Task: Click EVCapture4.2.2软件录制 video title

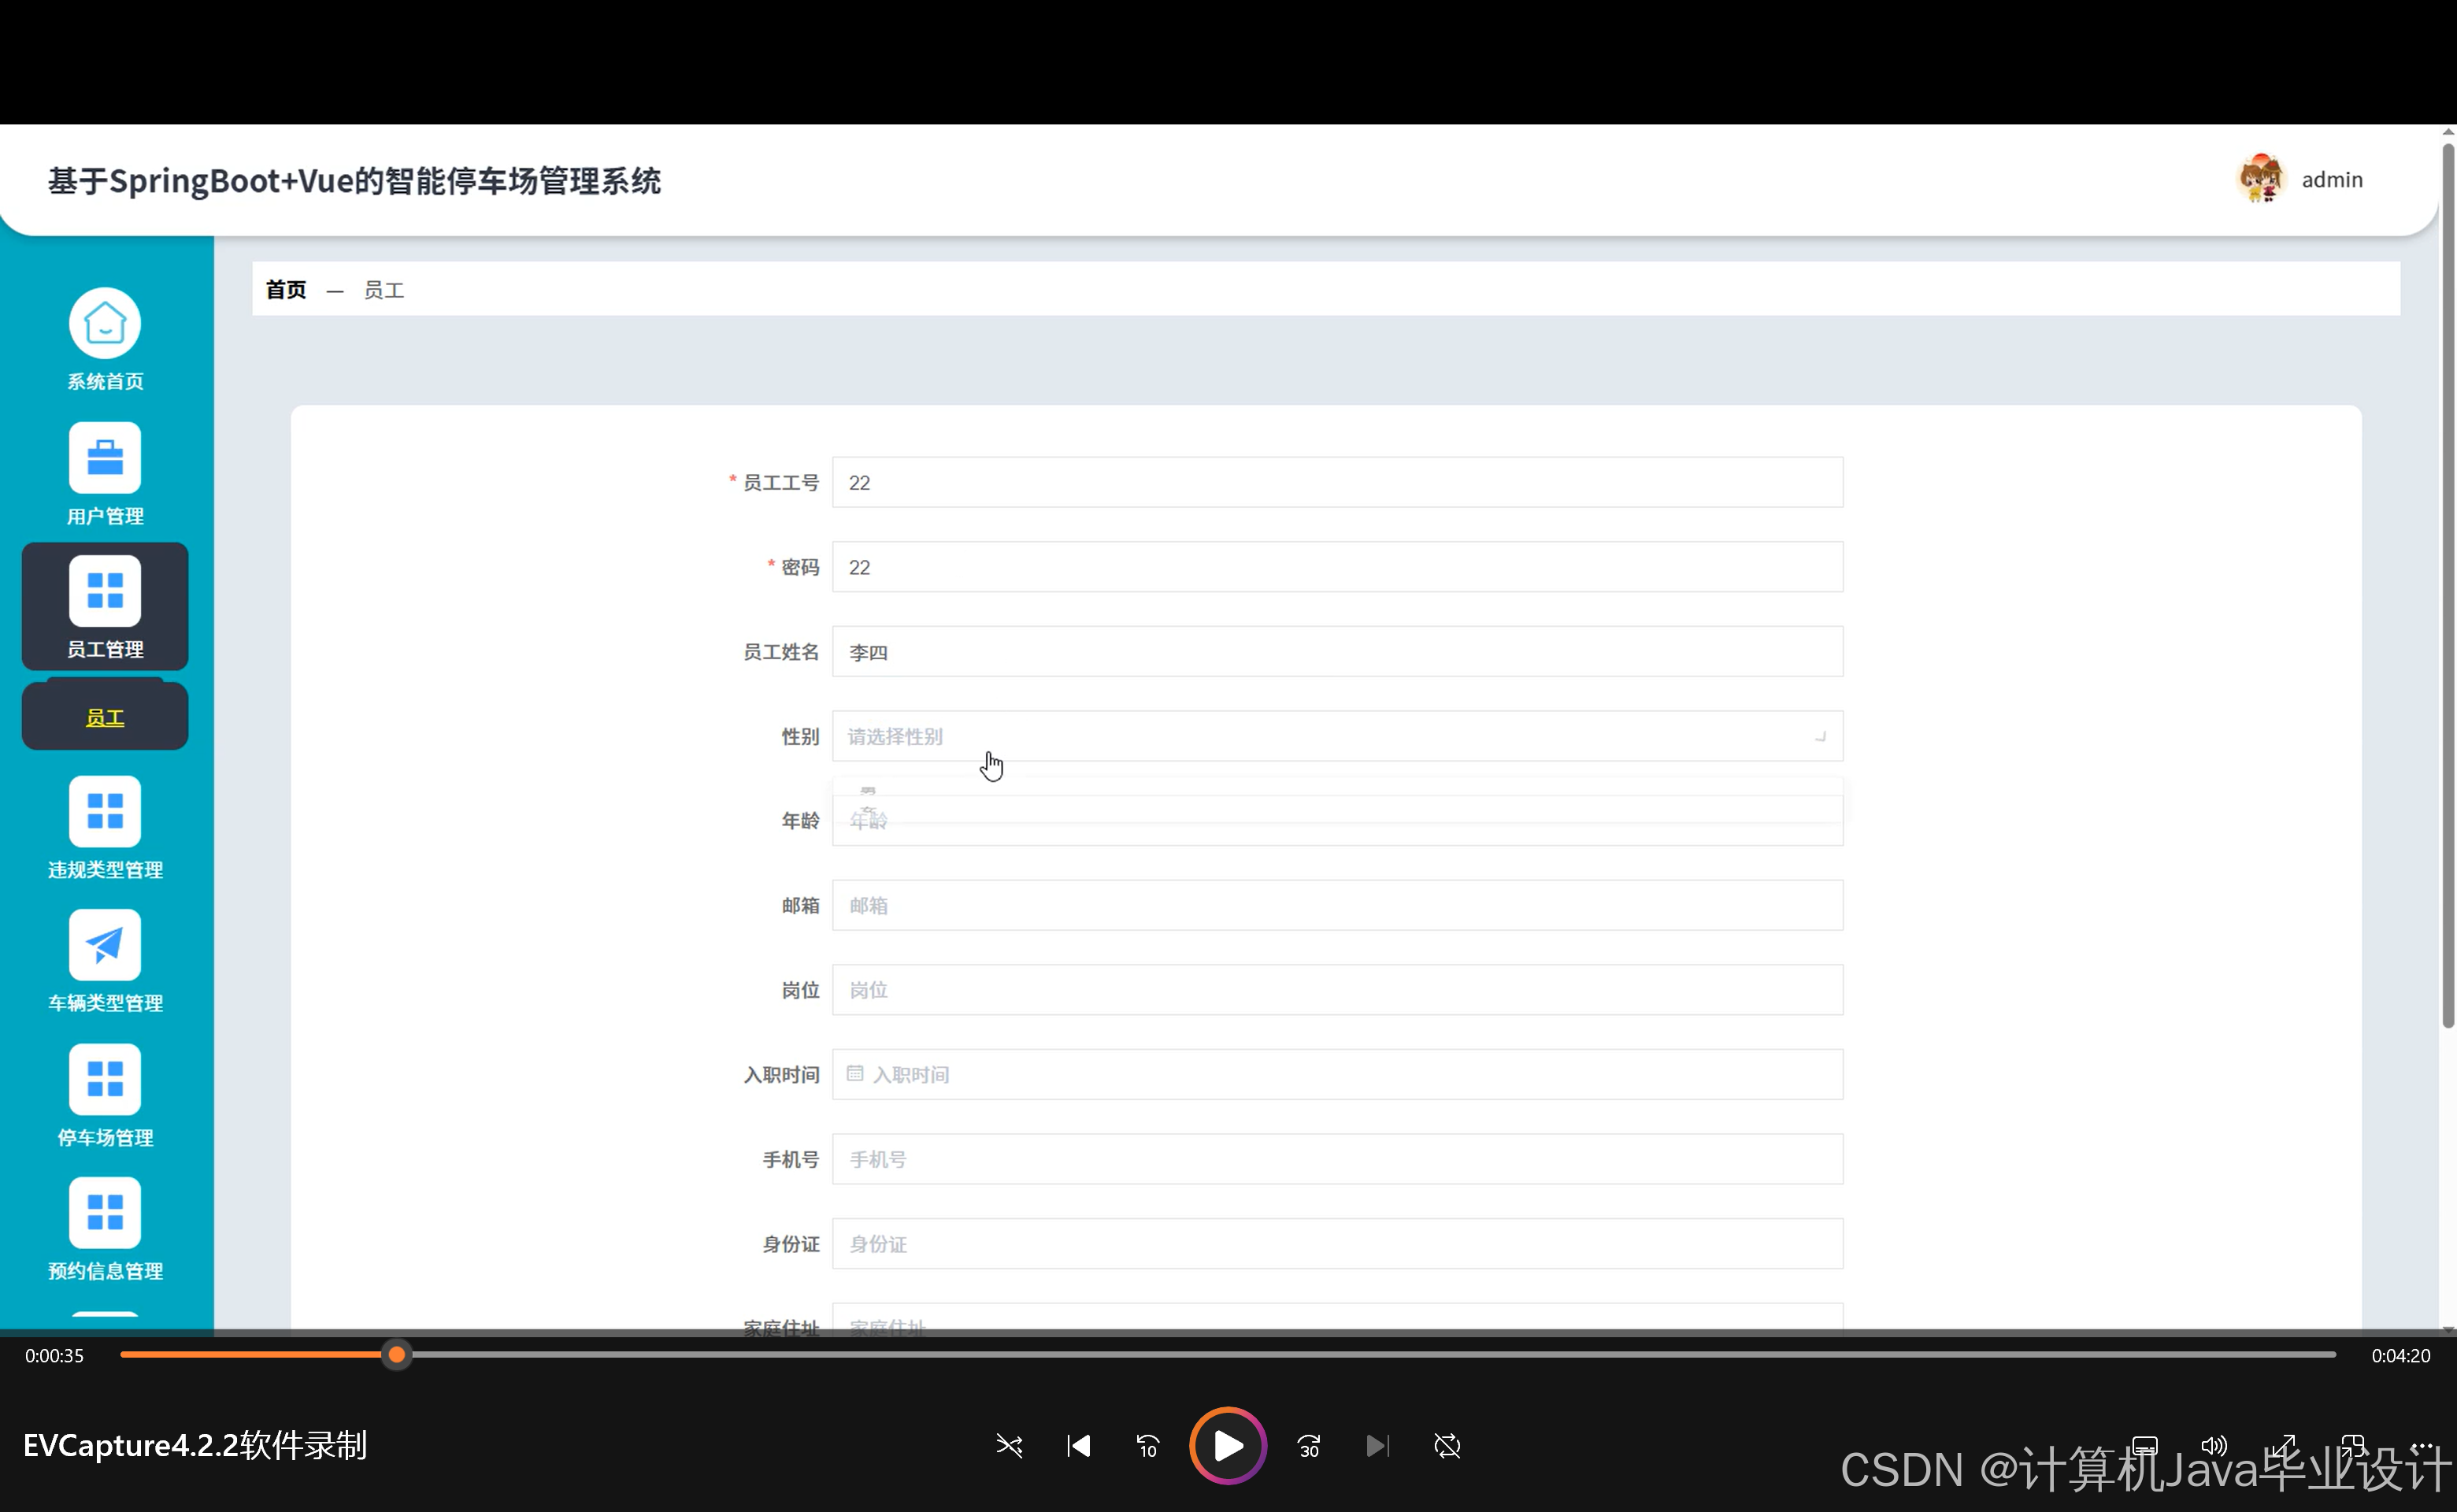Action: coord(195,1446)
